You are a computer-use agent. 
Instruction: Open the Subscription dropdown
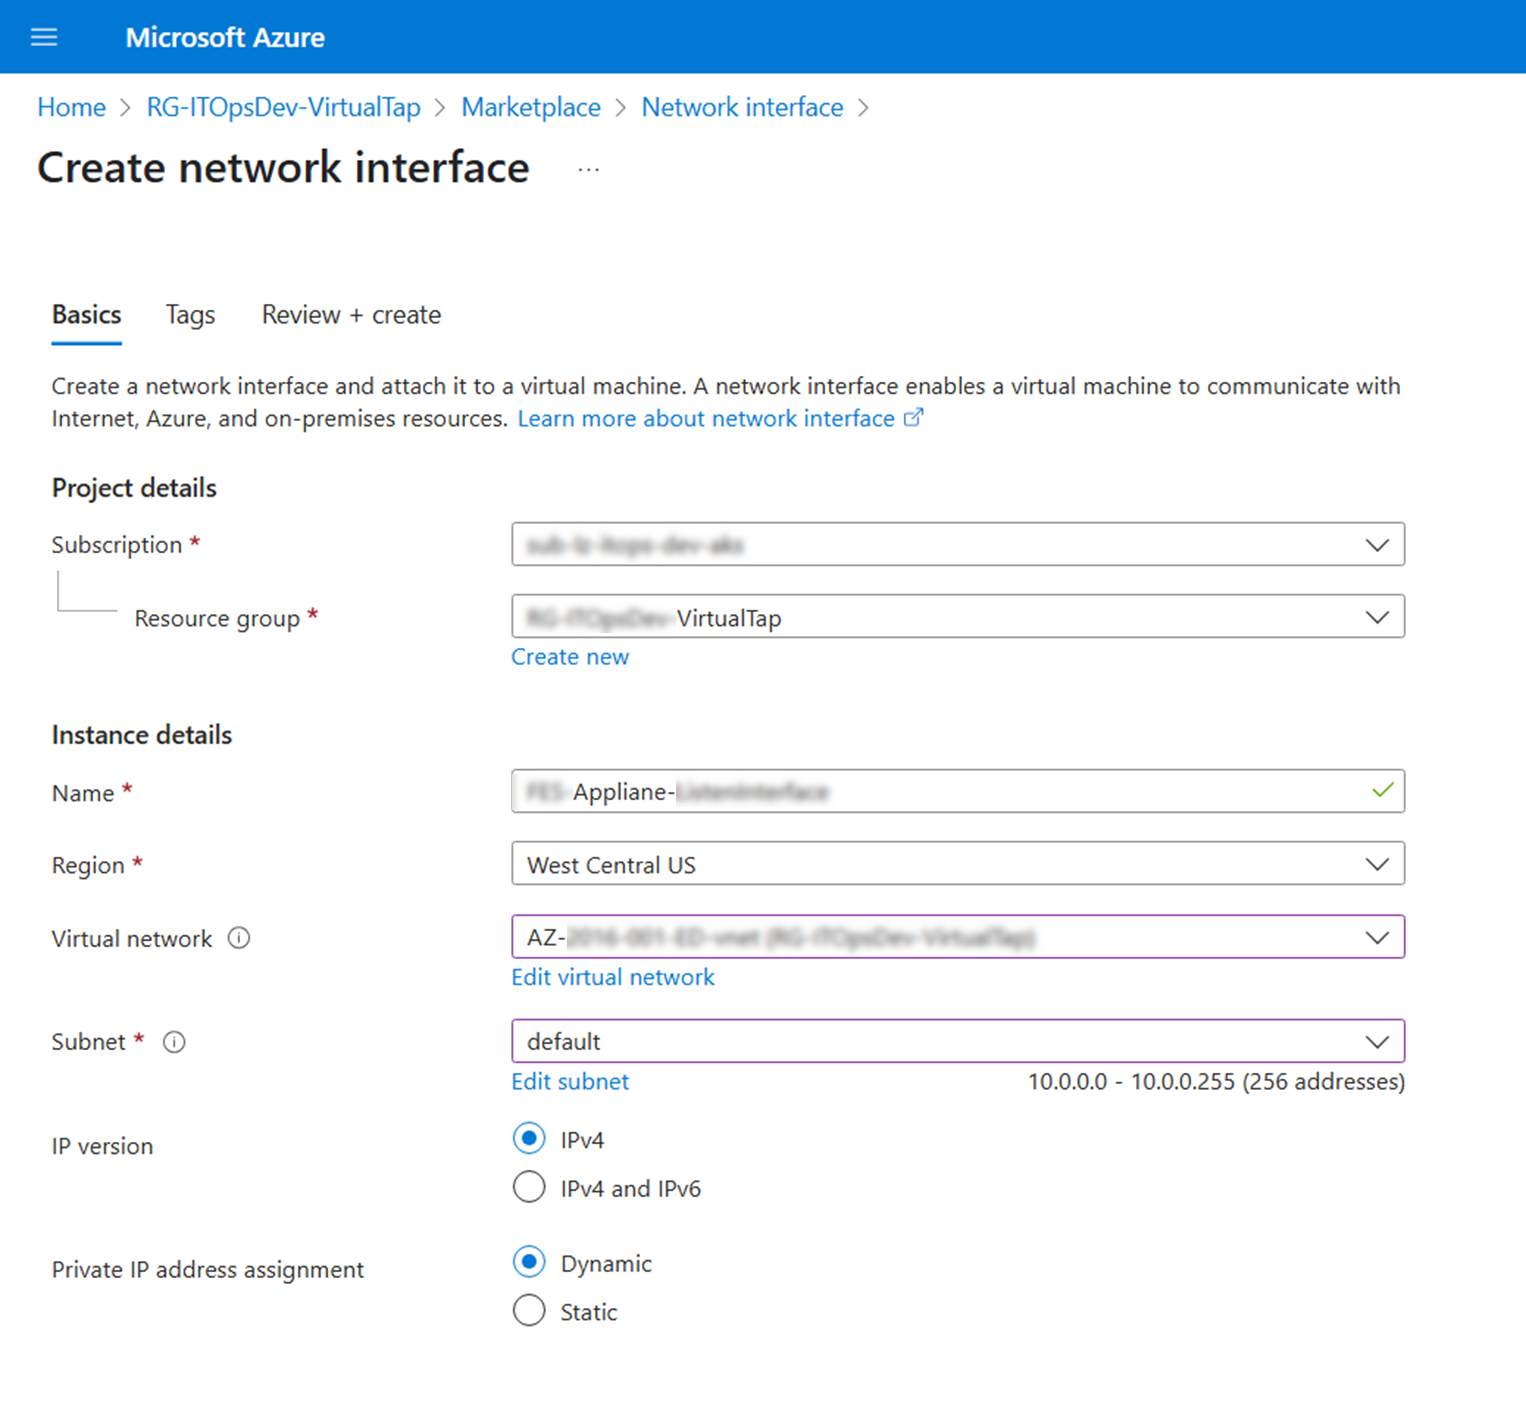coord(958,544)
